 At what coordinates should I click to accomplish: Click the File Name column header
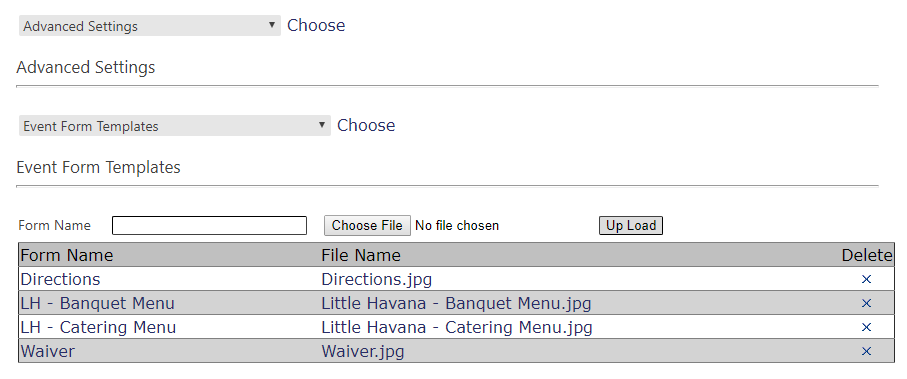[x=361, y=255]
